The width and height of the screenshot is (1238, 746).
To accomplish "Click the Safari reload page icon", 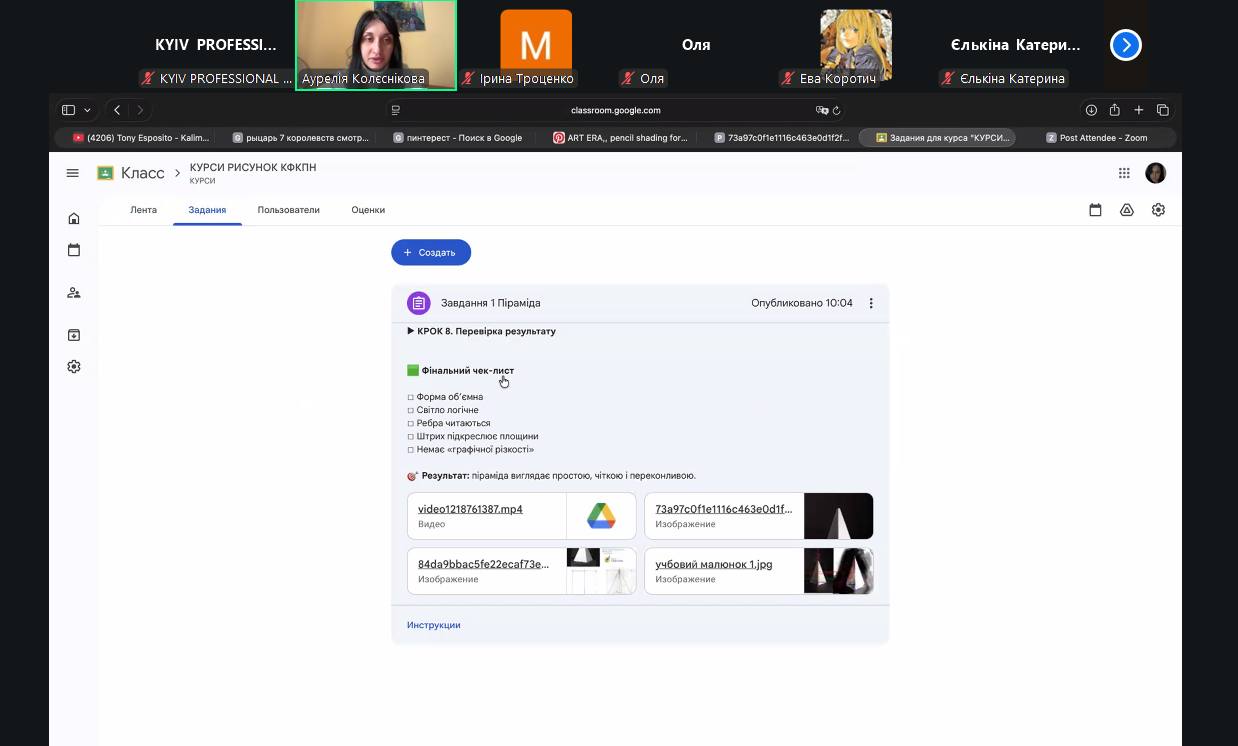I will (x=837, y=110).
